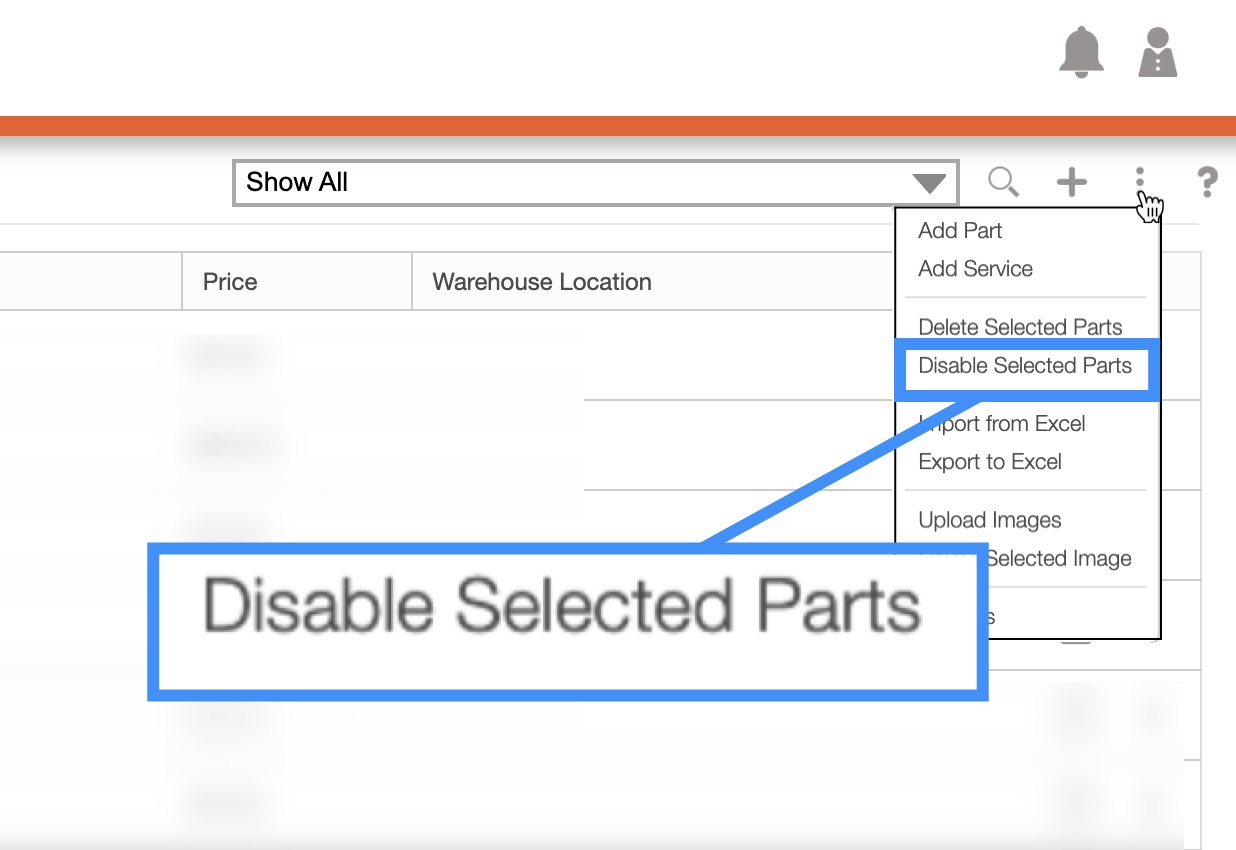Open help via question mark icon
Image resolution: width=1236 pixels, height=850 pixels.
click(x=1207, y=182)
